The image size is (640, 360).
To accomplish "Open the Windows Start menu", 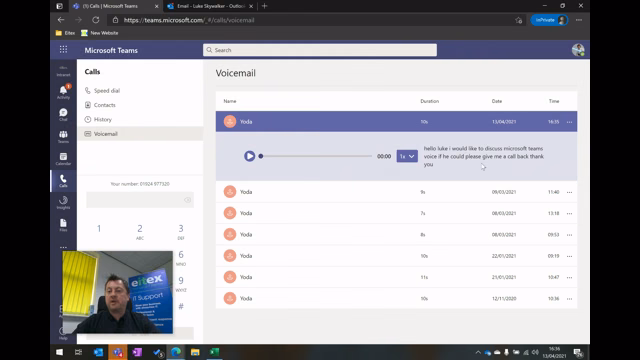I will (59, 352).
